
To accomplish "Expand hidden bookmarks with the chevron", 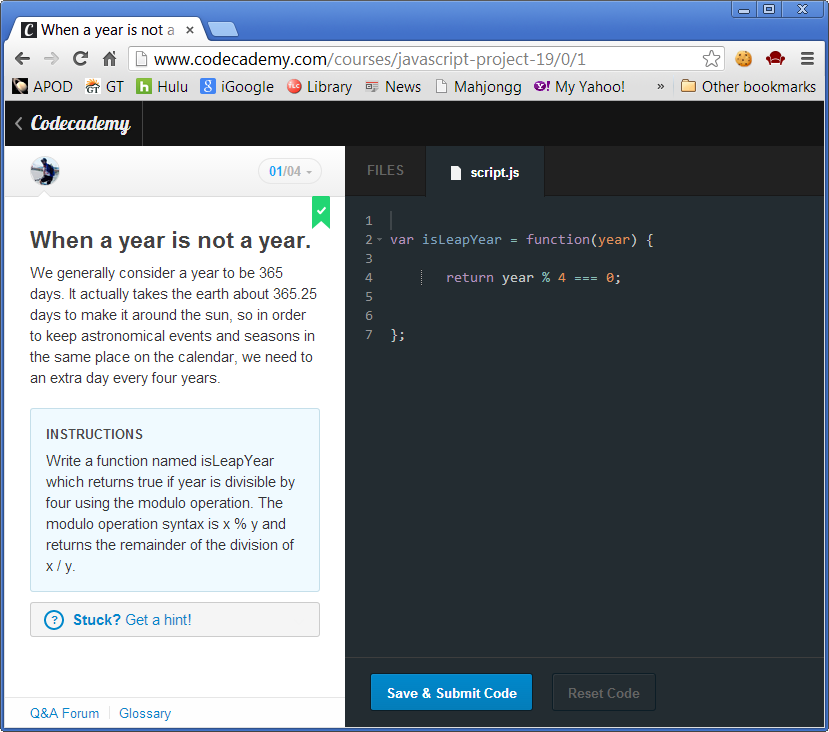I will (x=660, y=87).
